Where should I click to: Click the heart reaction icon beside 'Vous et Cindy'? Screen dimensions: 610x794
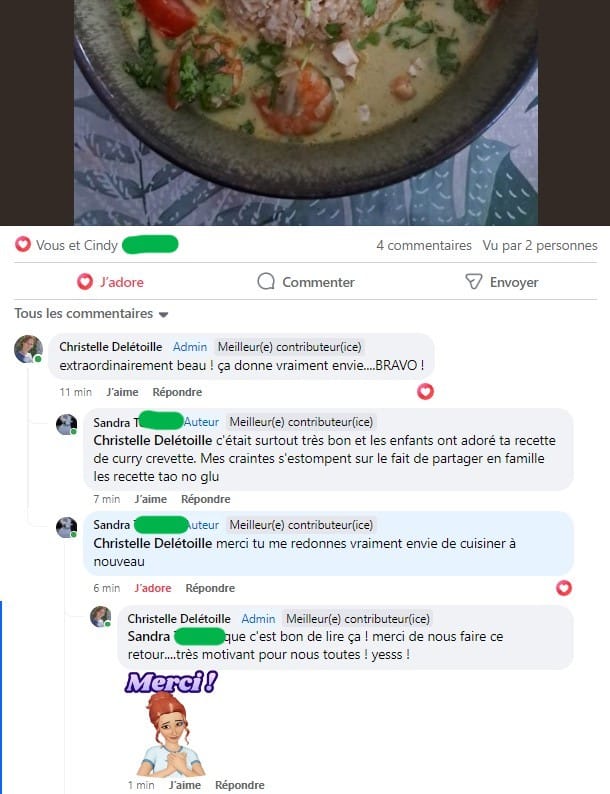pyautogui.click(x=23, y=245)
